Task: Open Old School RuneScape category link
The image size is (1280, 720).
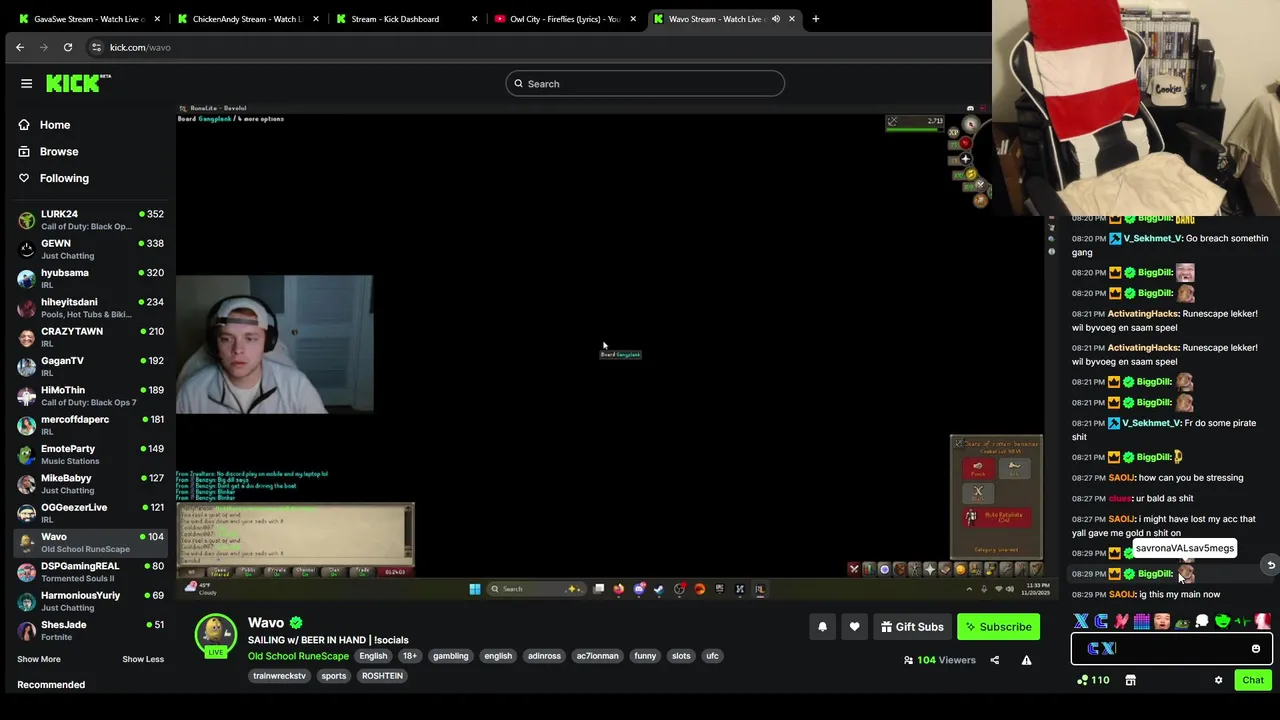Action: (298, 656)
